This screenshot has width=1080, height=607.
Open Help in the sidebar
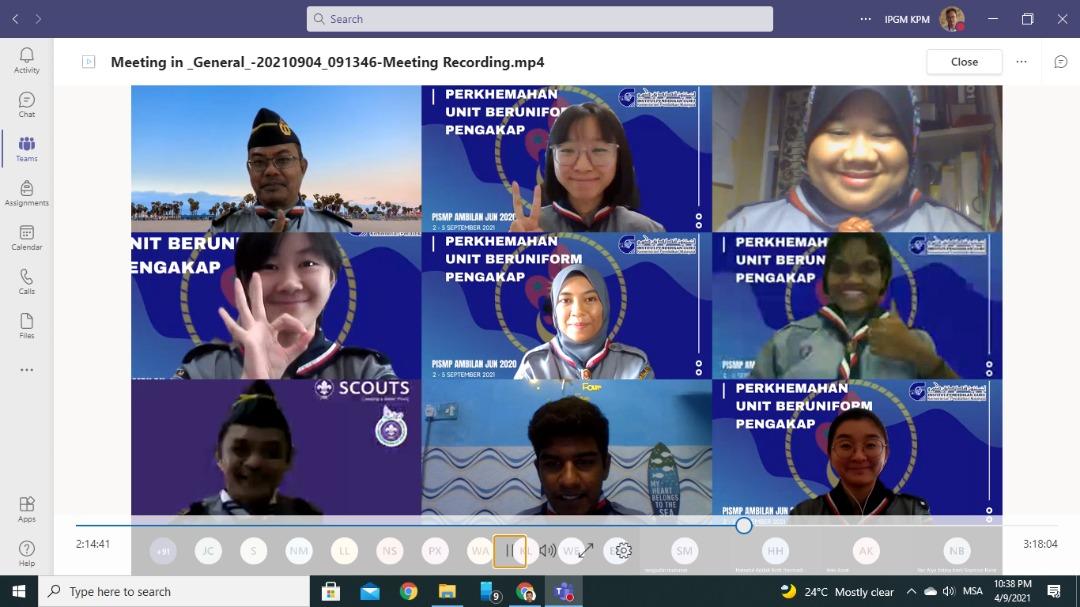pos(27,552)
